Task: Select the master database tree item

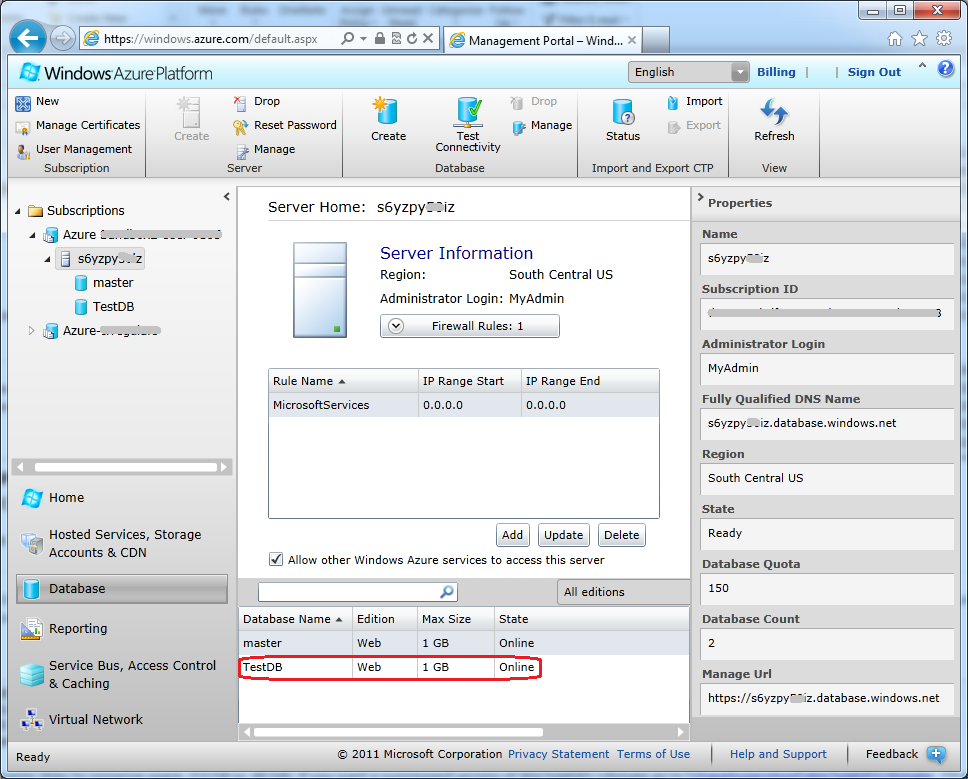Action: pyautogui.click(x=104, y=283)
